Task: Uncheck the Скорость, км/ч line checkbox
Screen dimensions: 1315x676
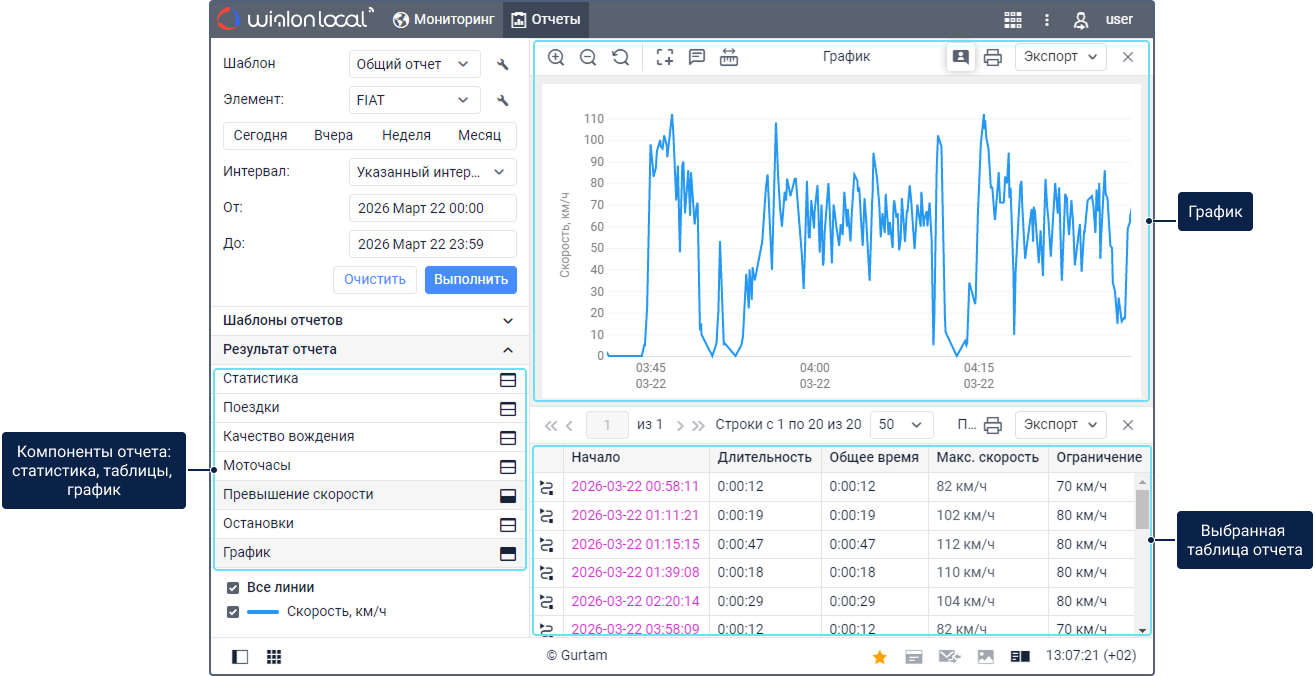Action: pyautogui.click(x=233, y=612)
